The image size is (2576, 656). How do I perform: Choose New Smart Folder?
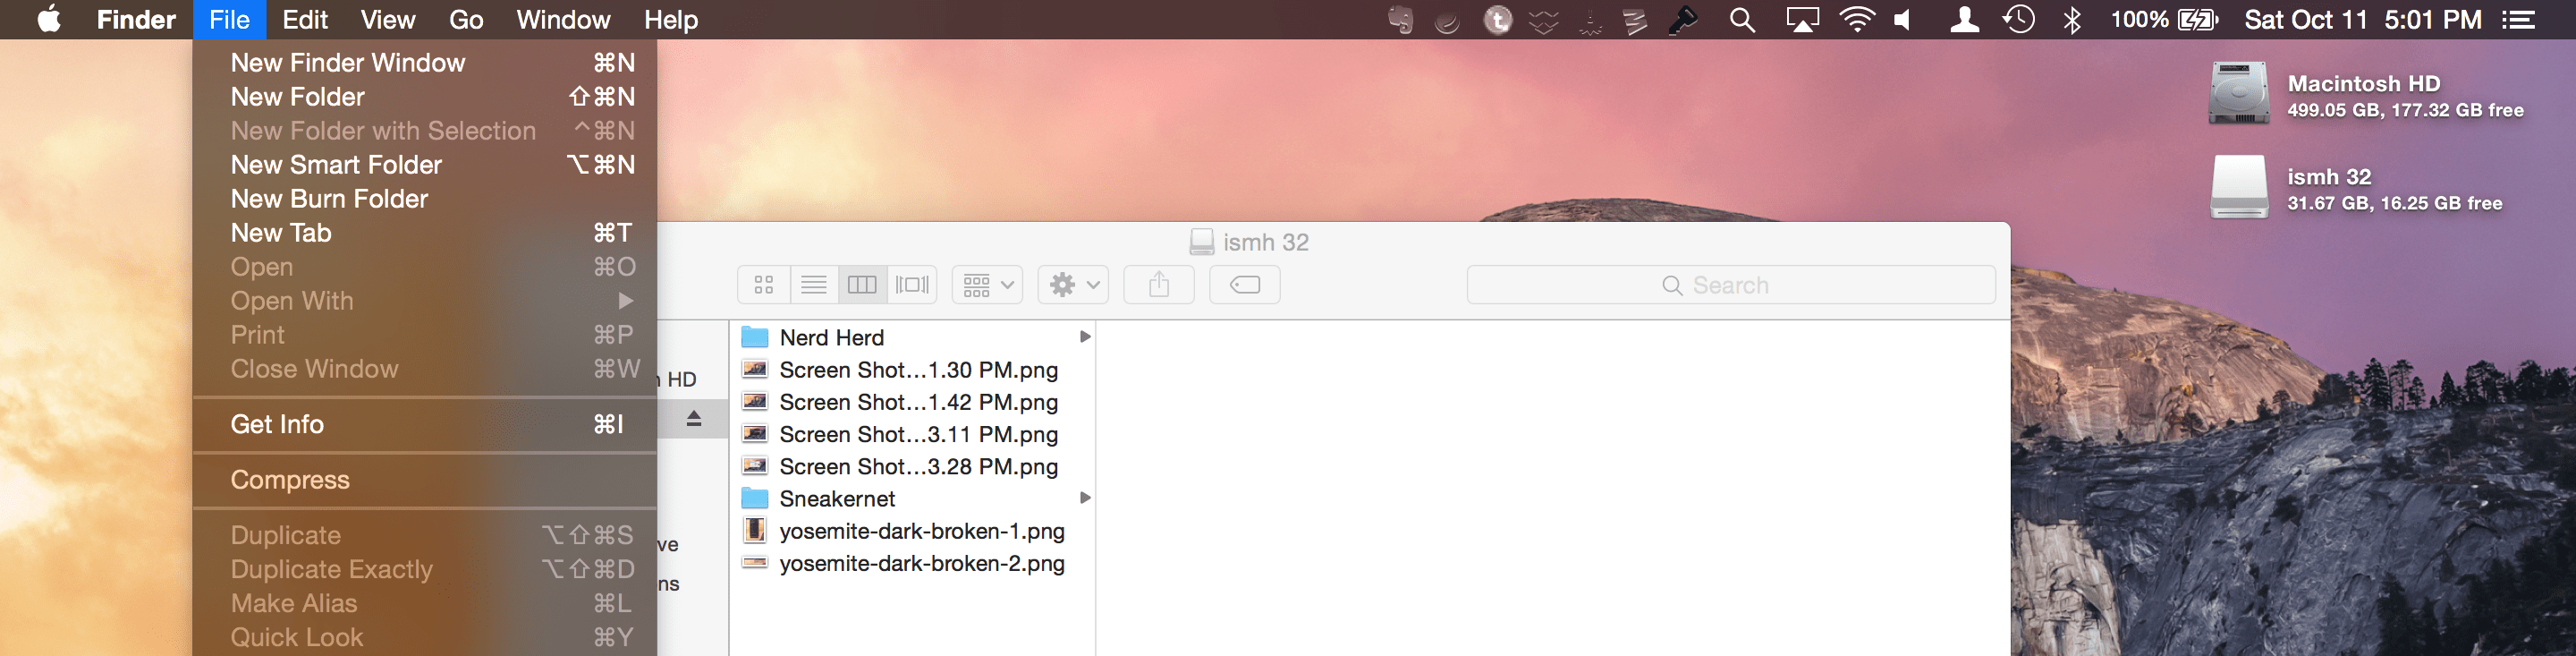[425, 165]
